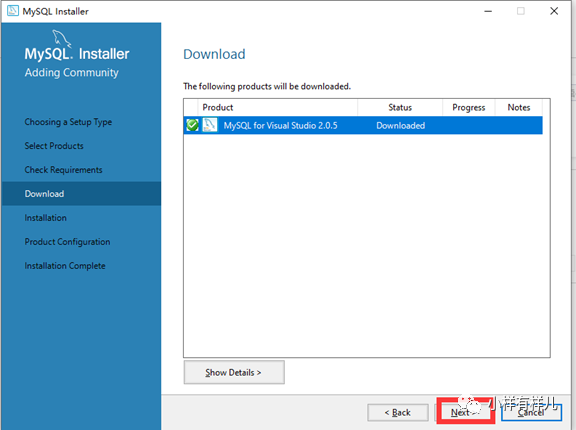Click the Status column header
This screenshot has width=576, height=430.
point(400,108)
